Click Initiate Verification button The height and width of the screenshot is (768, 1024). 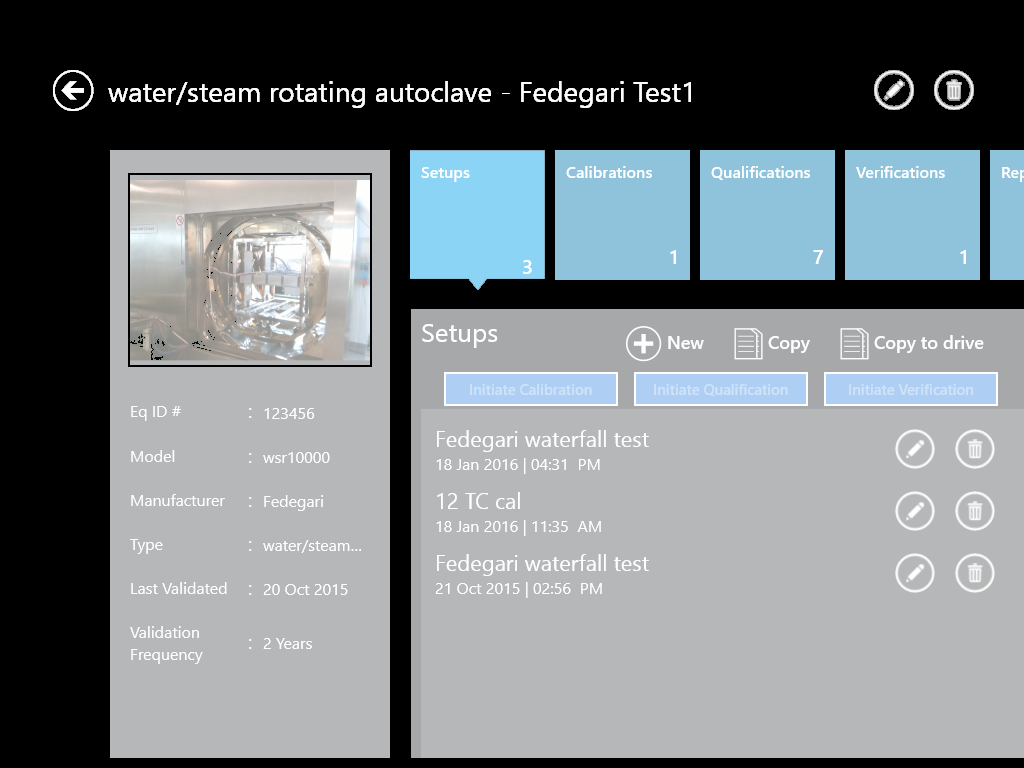(911, 389)
